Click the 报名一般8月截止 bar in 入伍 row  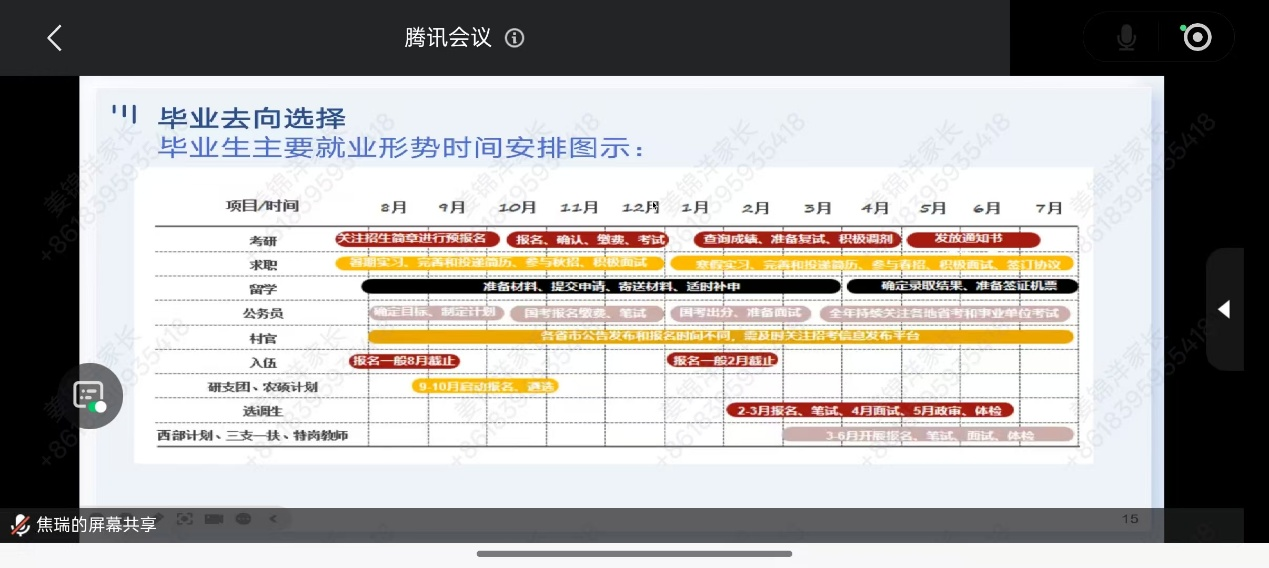pos(404,360)
